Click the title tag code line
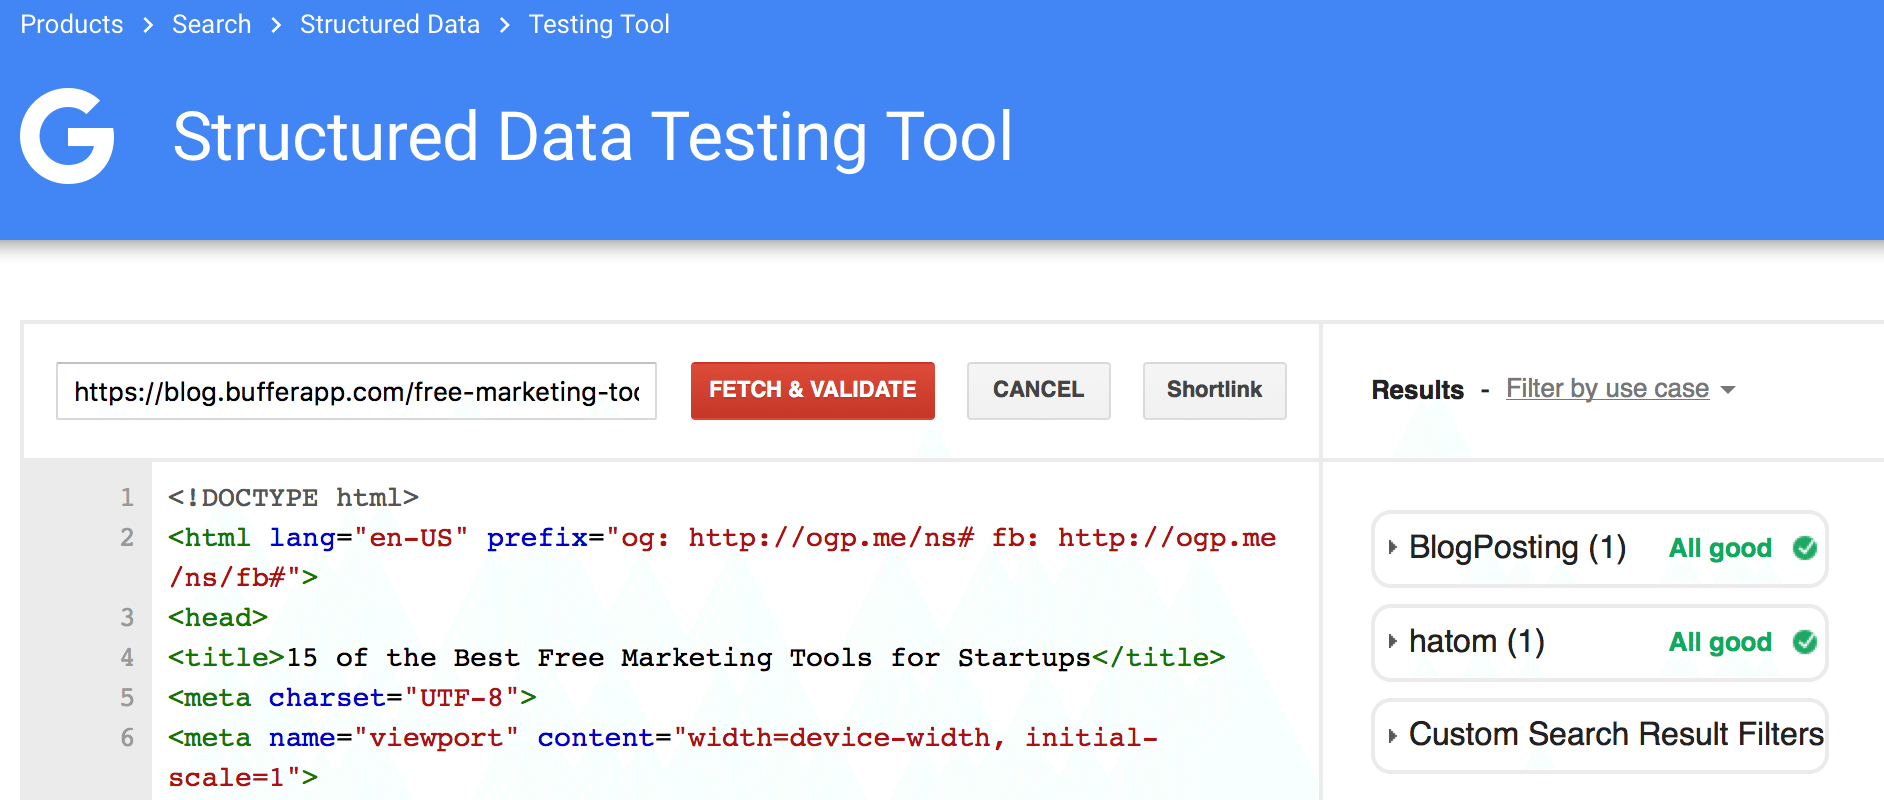 tap(696, 657)
